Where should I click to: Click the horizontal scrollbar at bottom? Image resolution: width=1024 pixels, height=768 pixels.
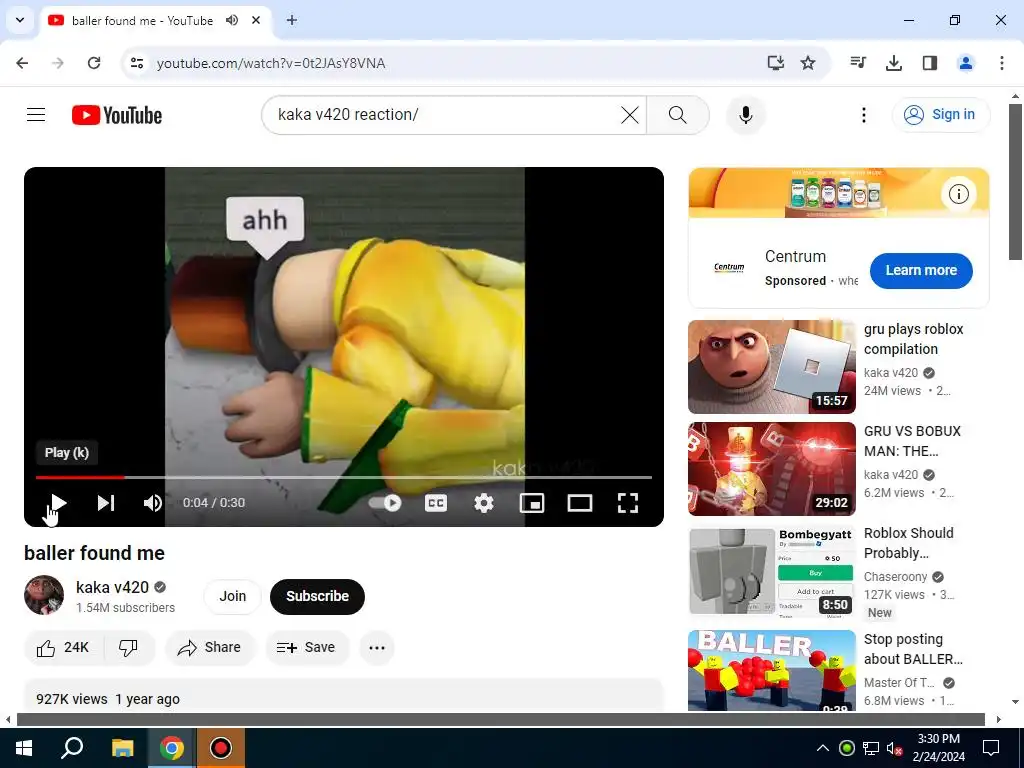500,720
